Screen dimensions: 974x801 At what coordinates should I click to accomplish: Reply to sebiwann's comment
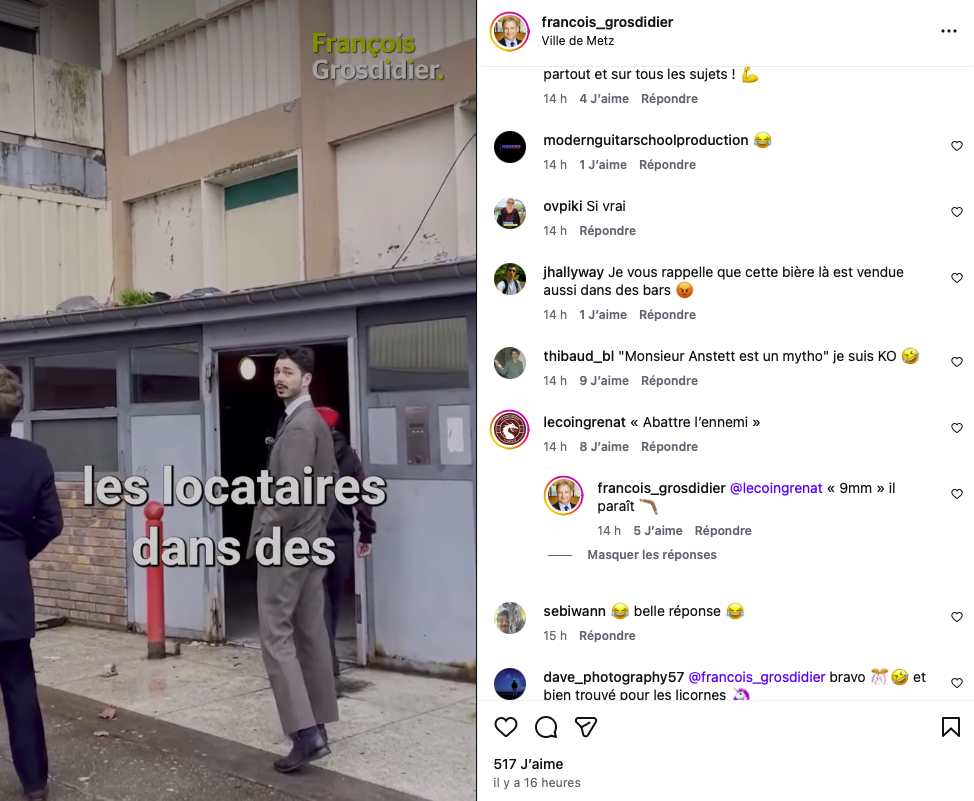tap(607, 635)
